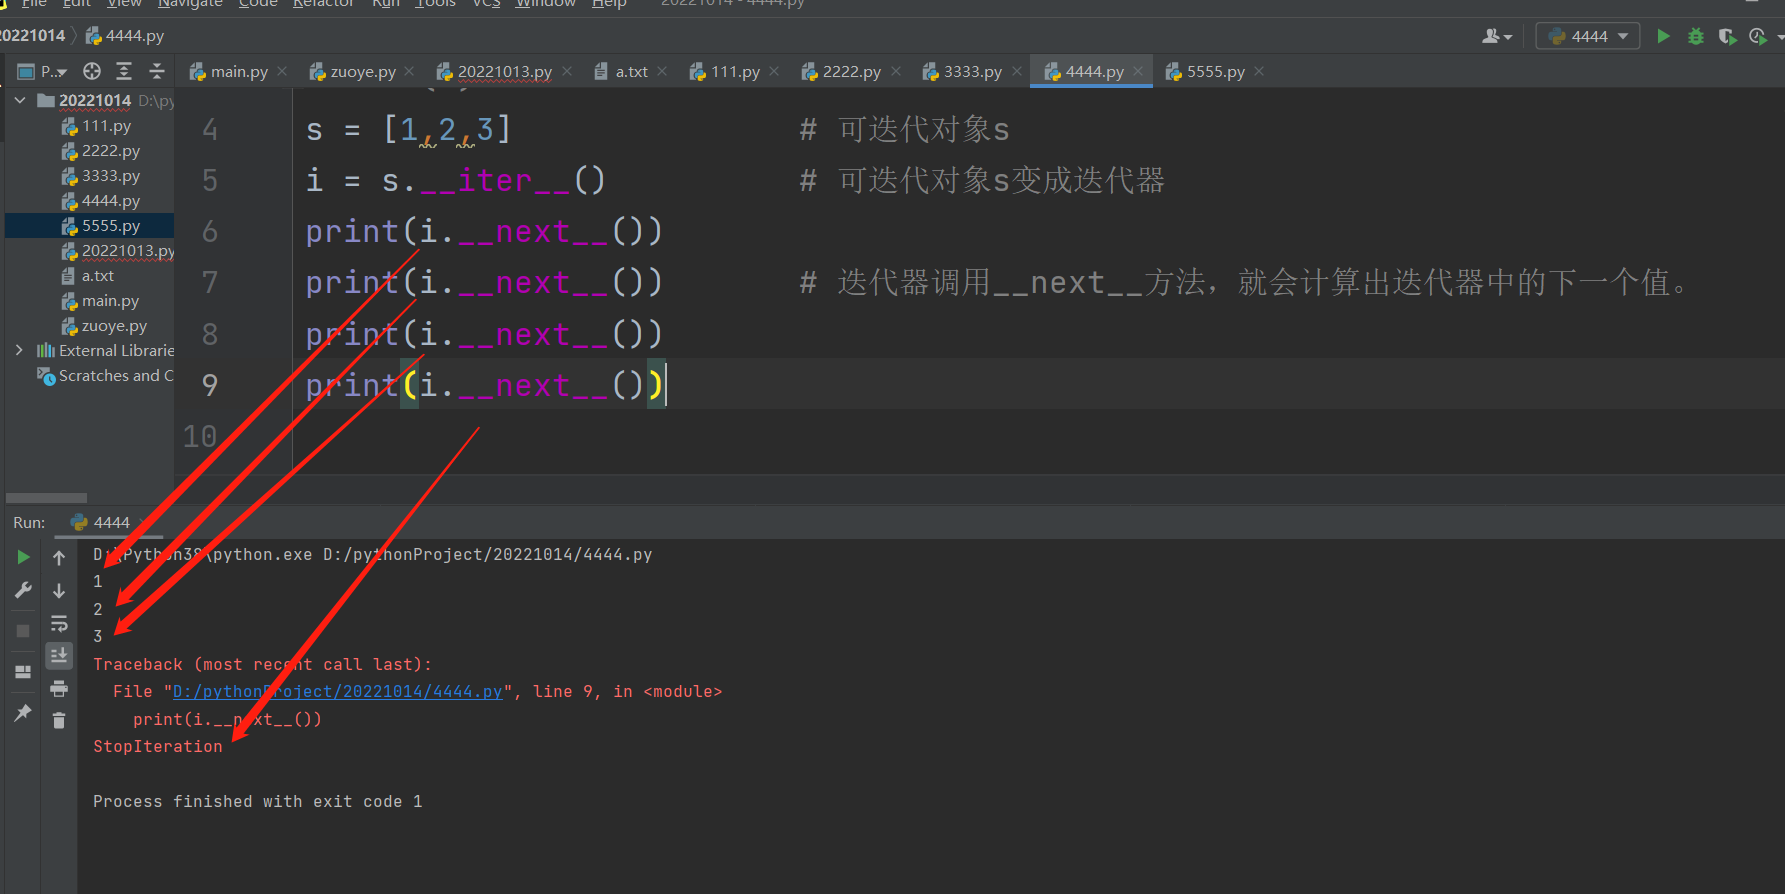Close the 2222.py tab

coord(896,71)
